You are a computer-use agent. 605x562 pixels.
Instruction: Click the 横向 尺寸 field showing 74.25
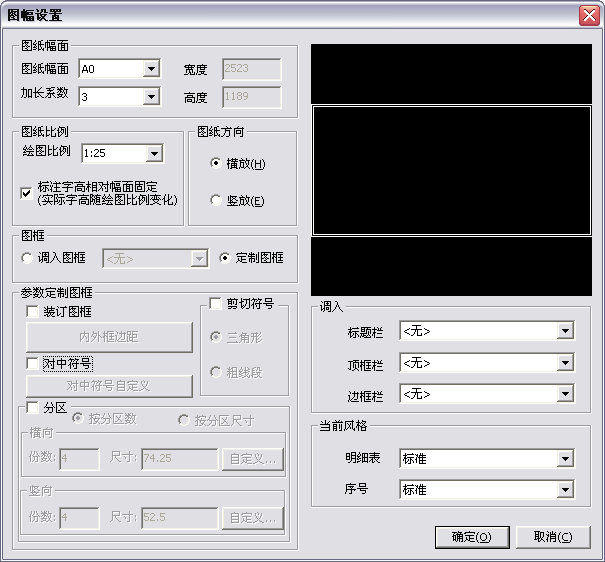[x=179, y=459]
